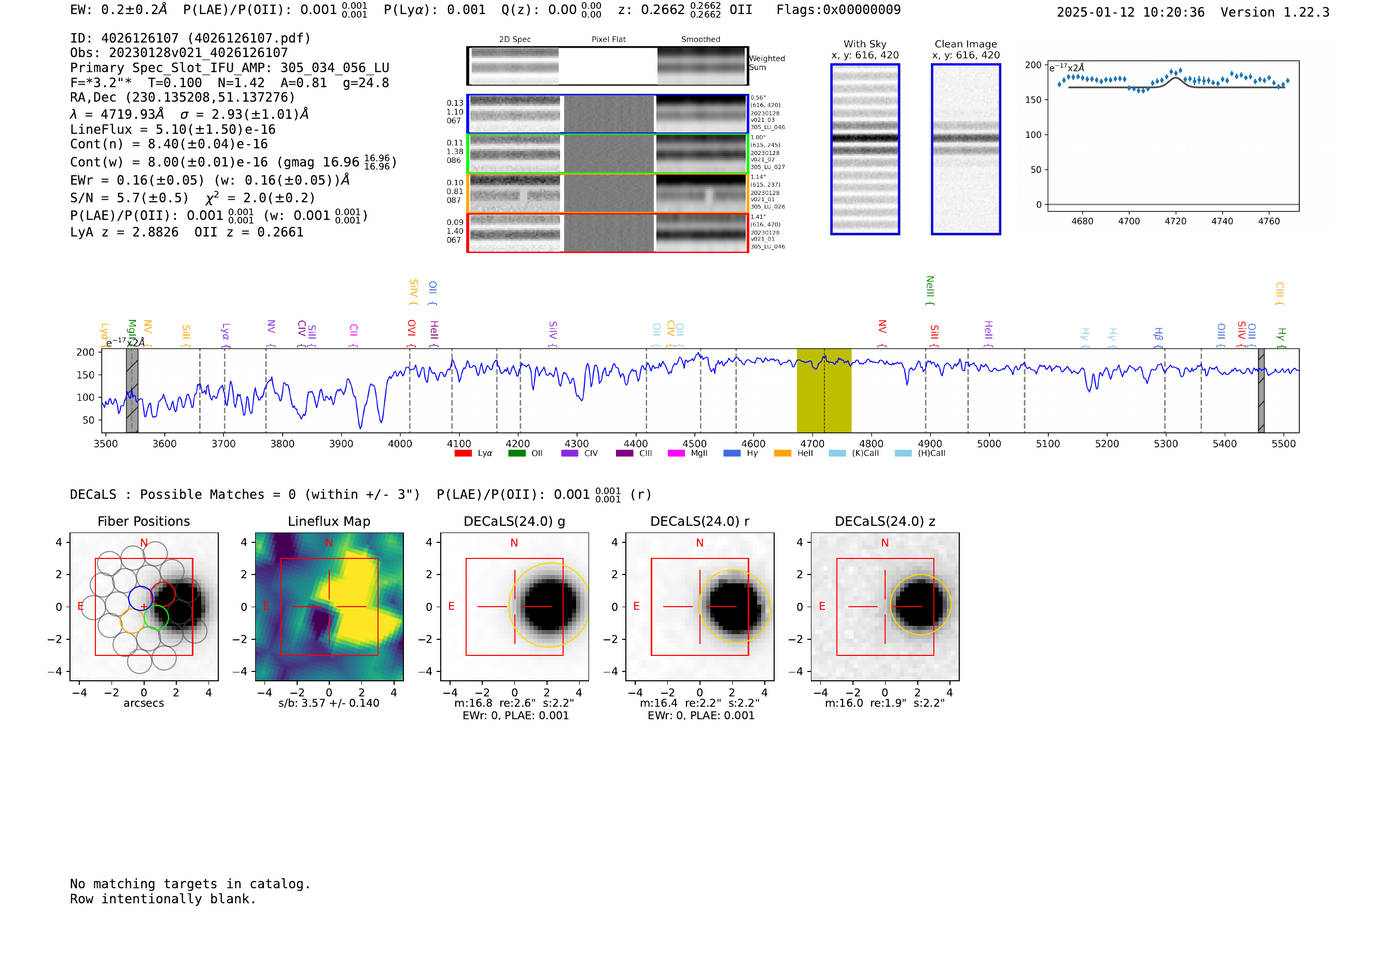Open the Clean Image cutout

coord(966,149)
